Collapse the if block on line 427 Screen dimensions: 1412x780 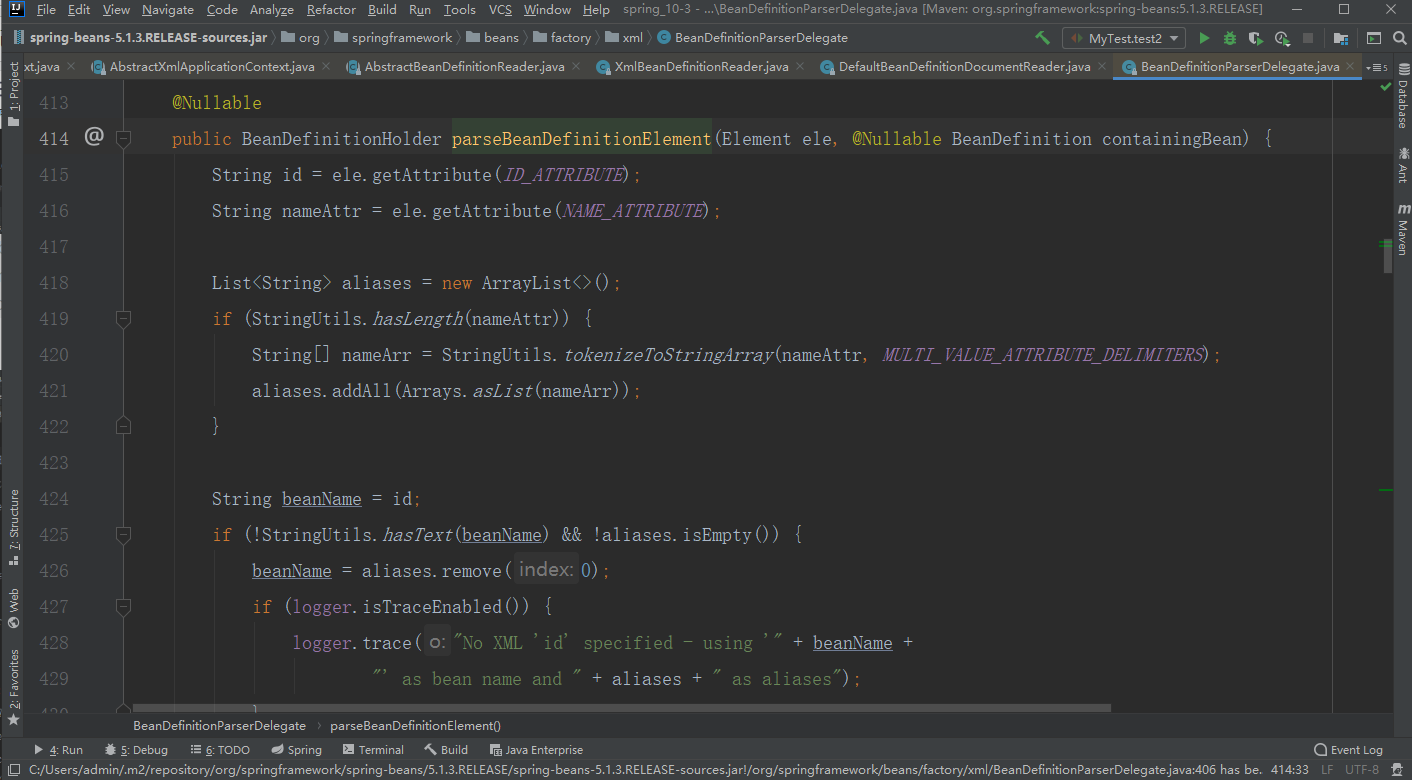pyautogui.click(x=124, y=607)
